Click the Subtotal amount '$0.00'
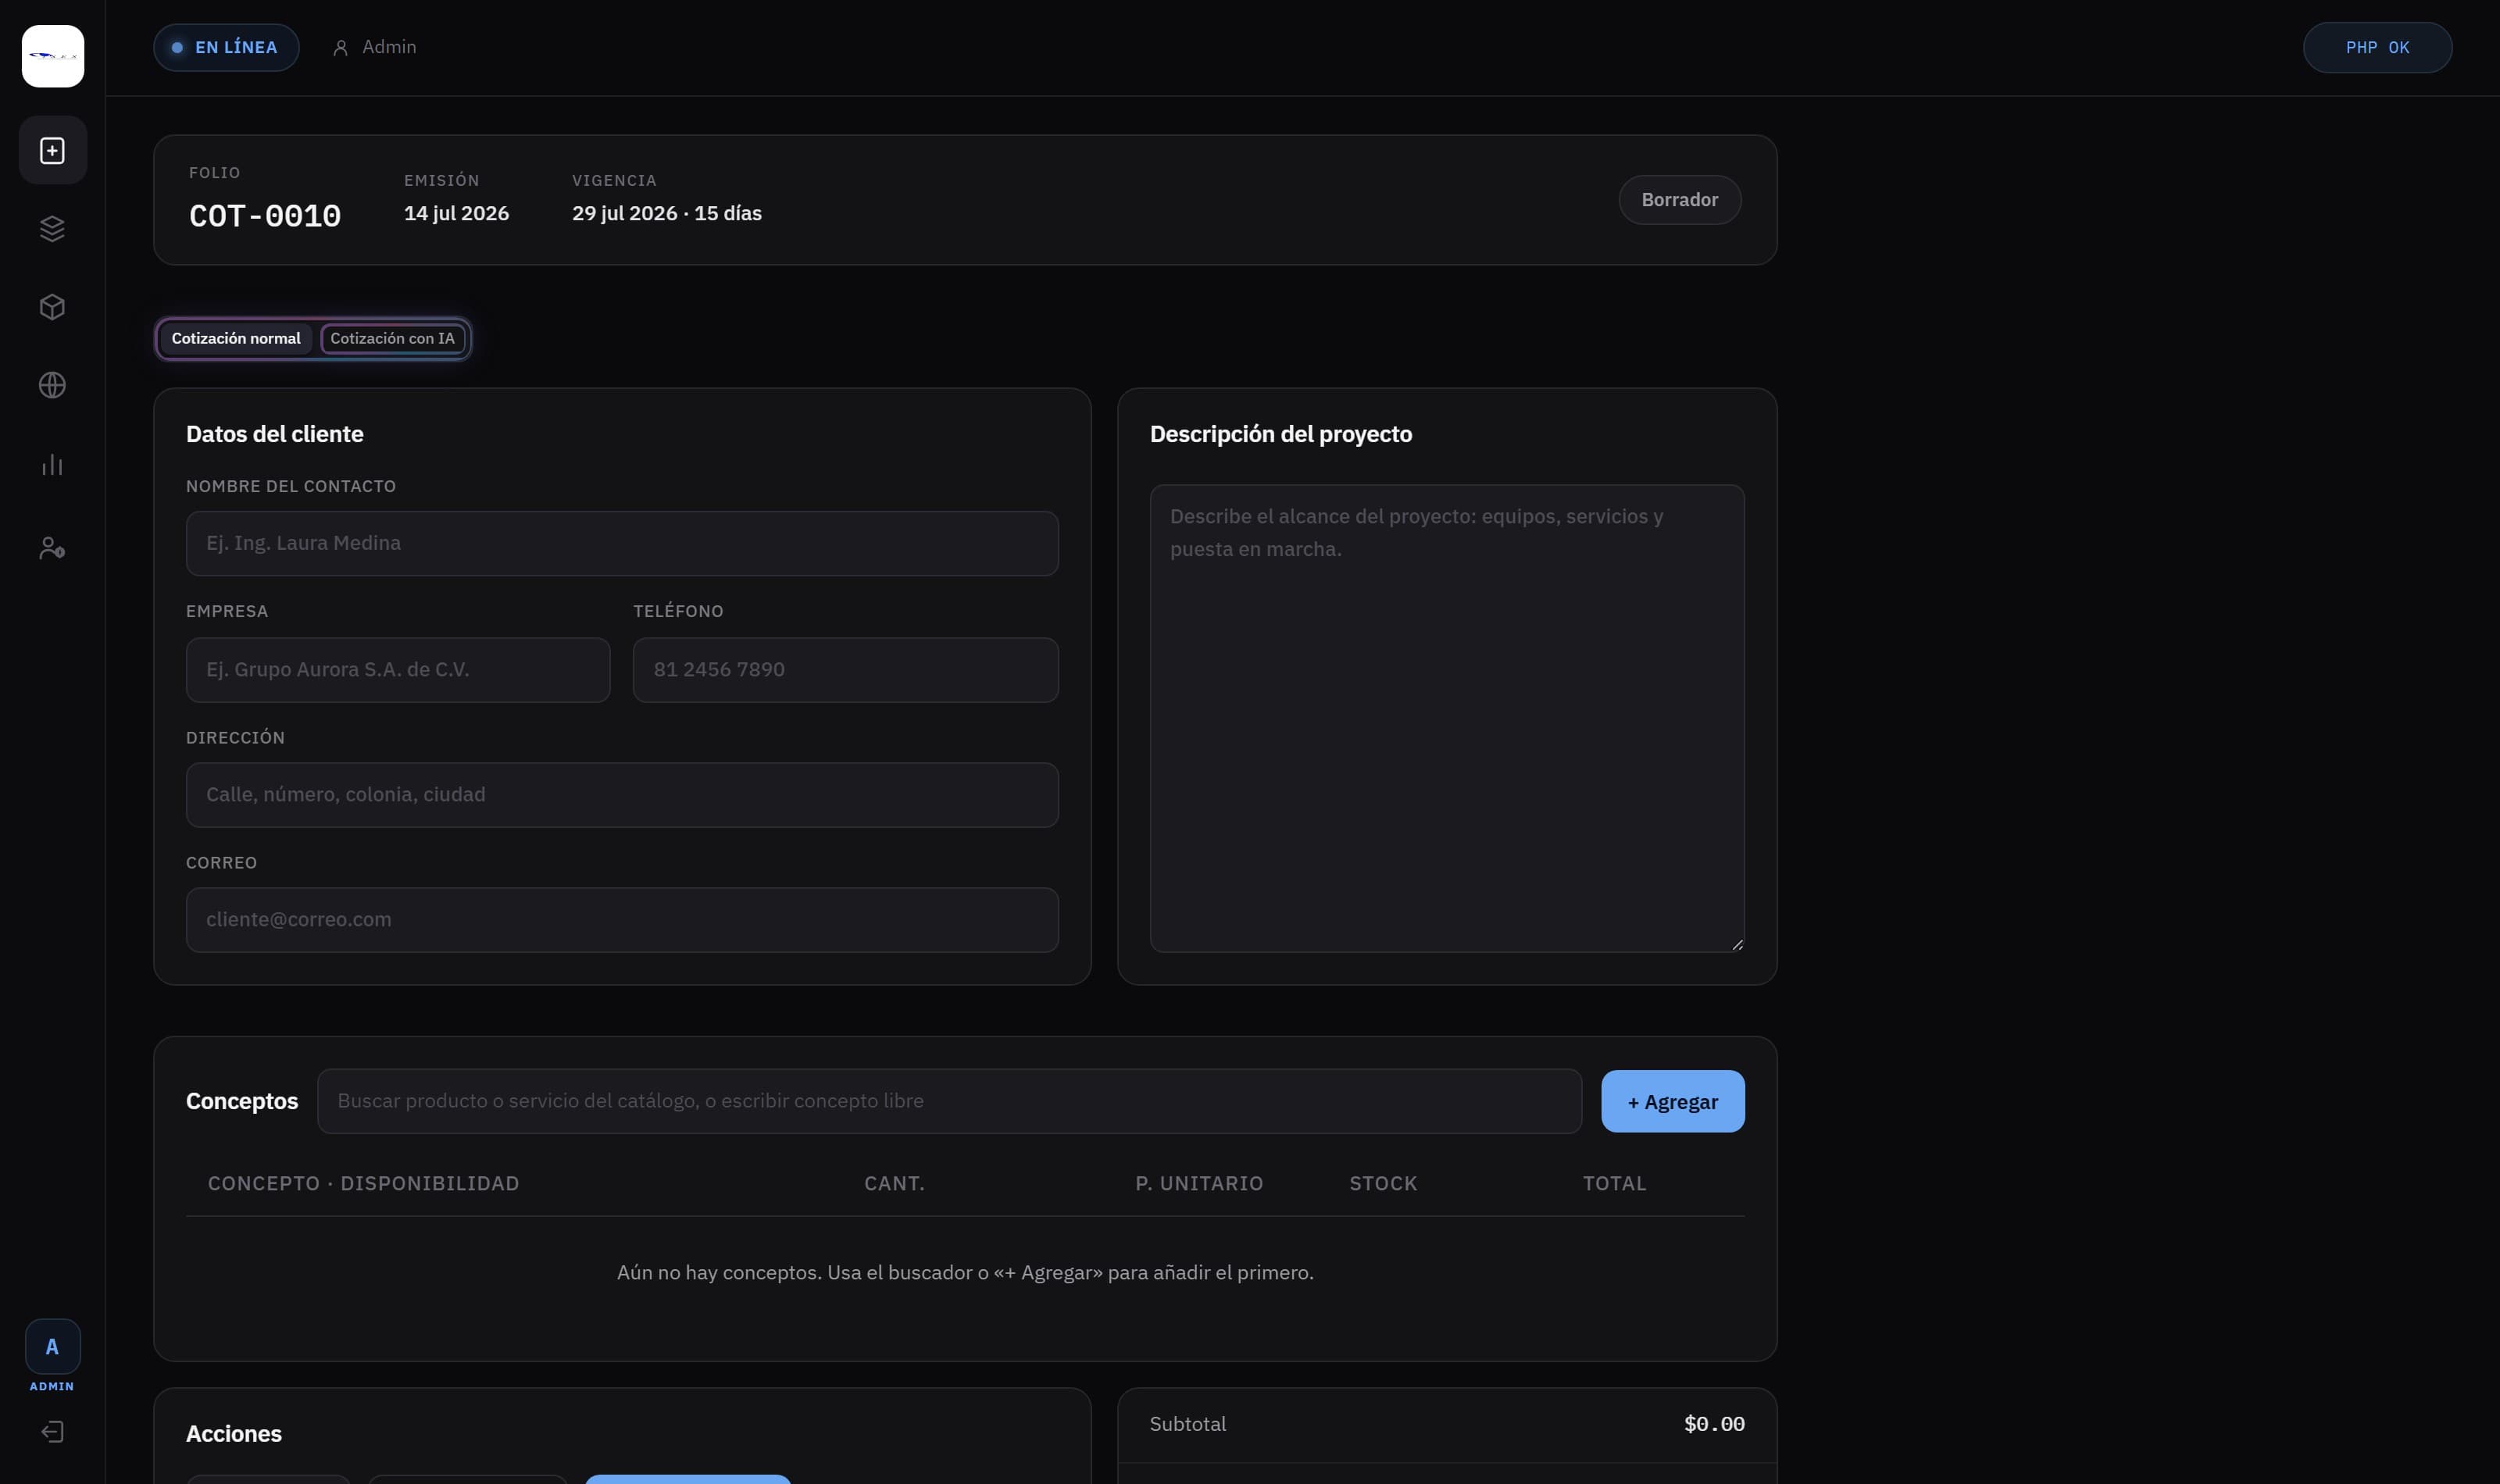This screenshot has height=1484, width=2500. (1714, 1424)
